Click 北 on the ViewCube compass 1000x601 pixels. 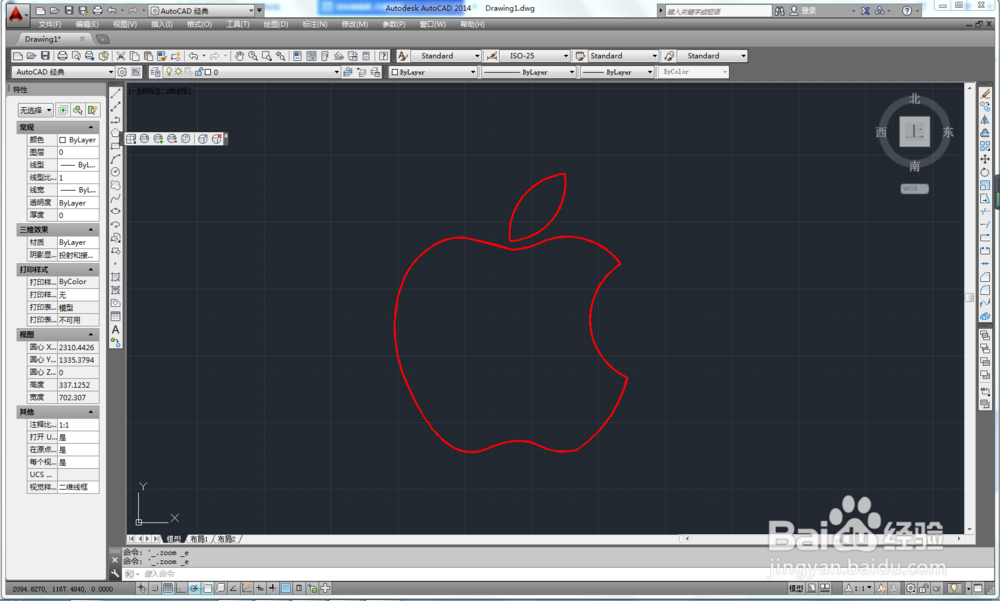[915, 99]
